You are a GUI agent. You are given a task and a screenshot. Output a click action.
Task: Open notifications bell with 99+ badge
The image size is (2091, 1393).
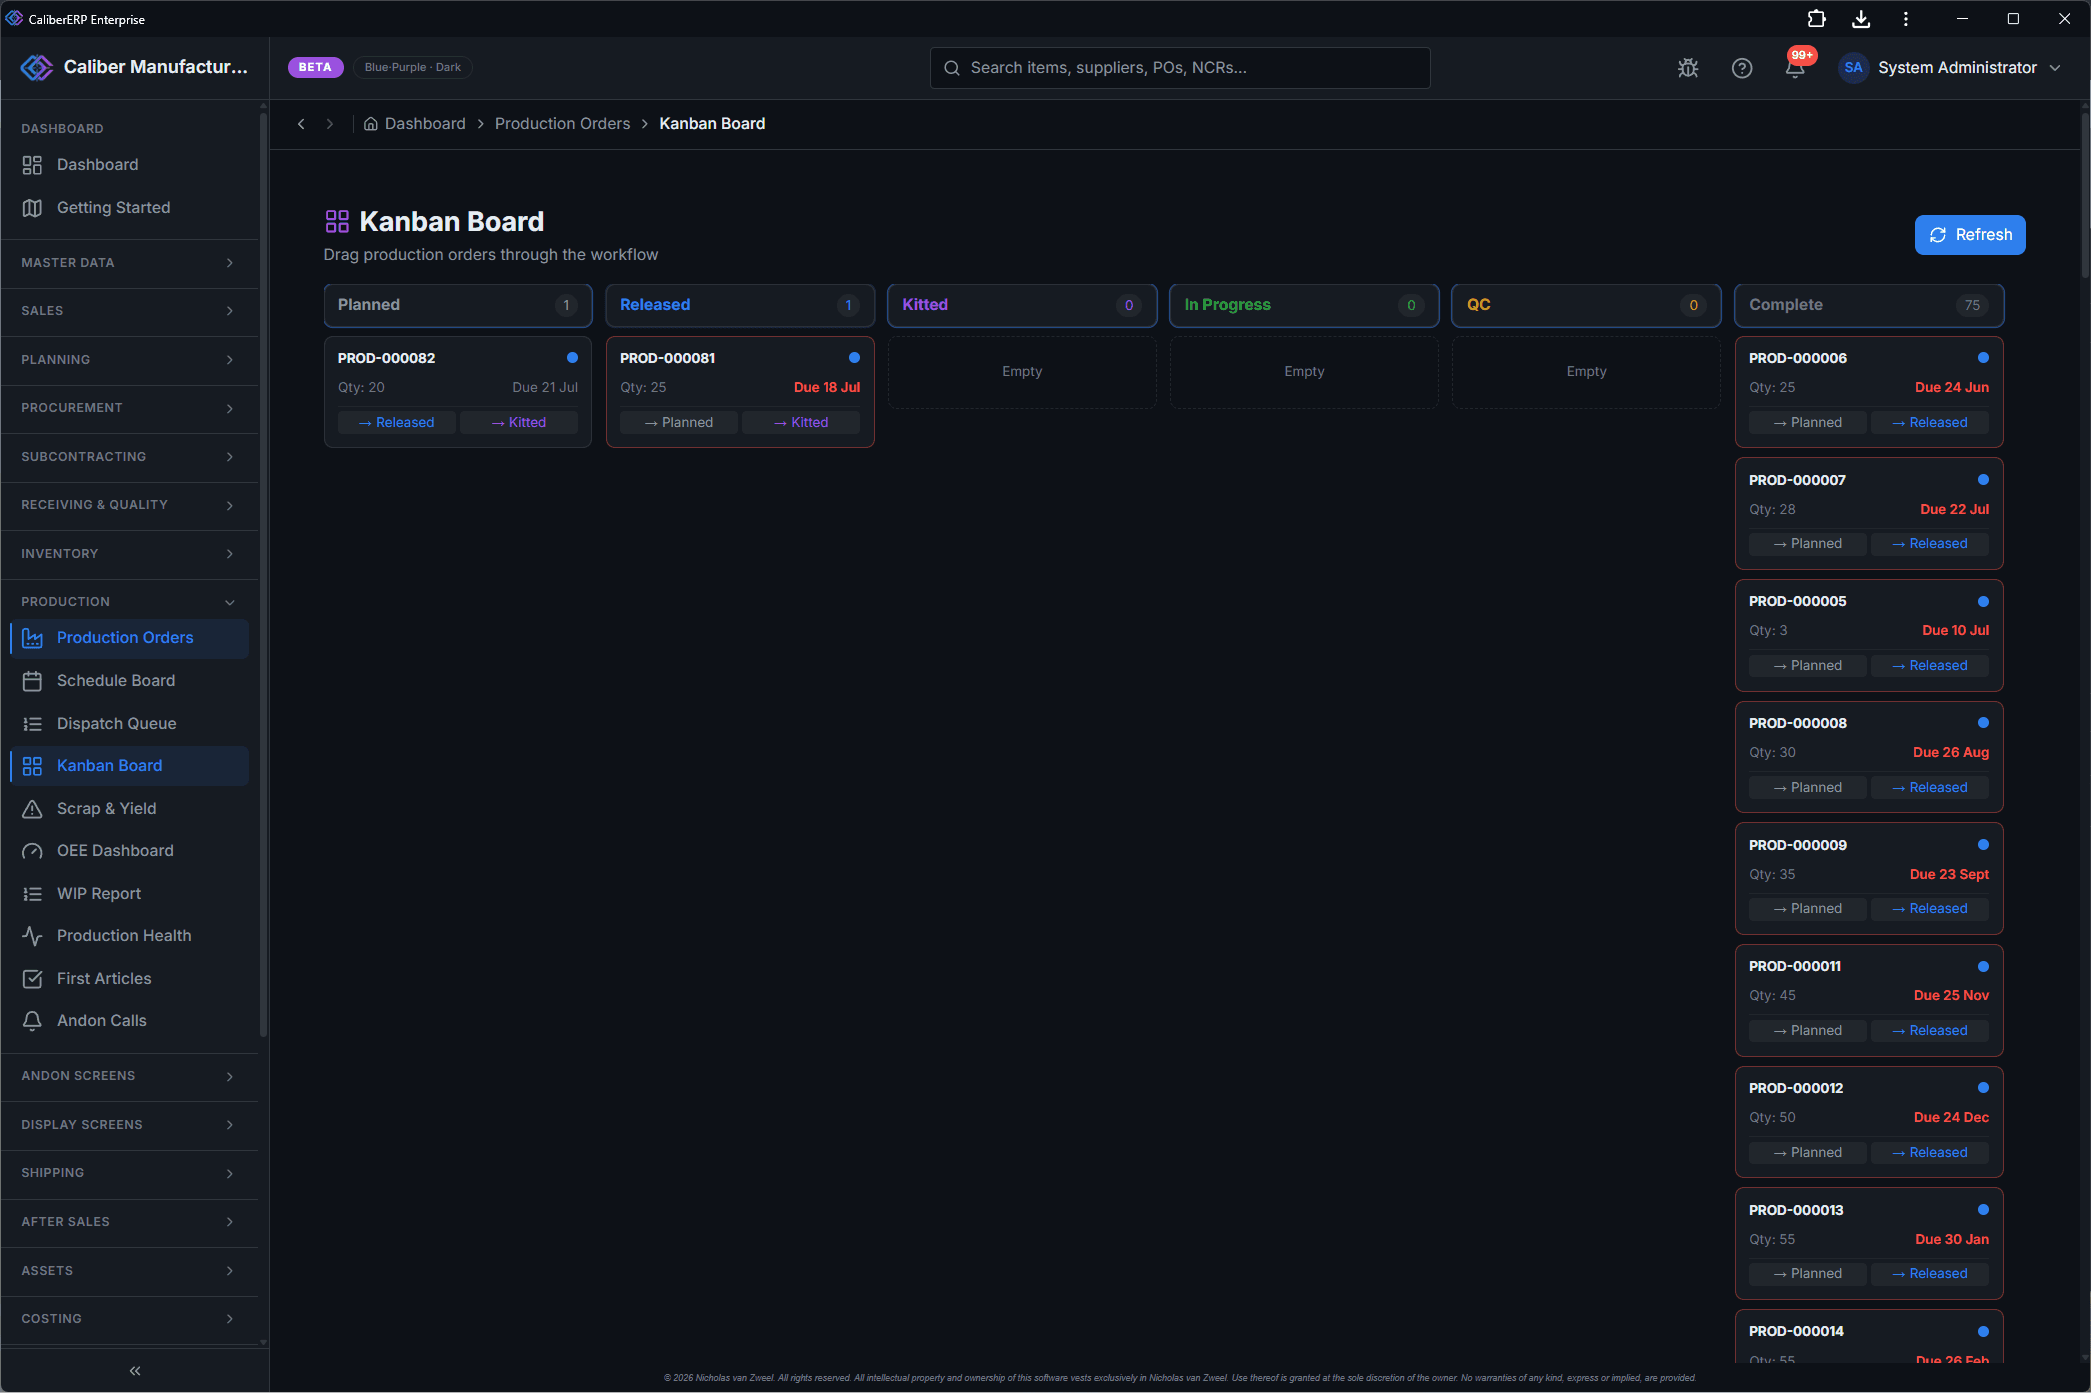[1796, 66]
